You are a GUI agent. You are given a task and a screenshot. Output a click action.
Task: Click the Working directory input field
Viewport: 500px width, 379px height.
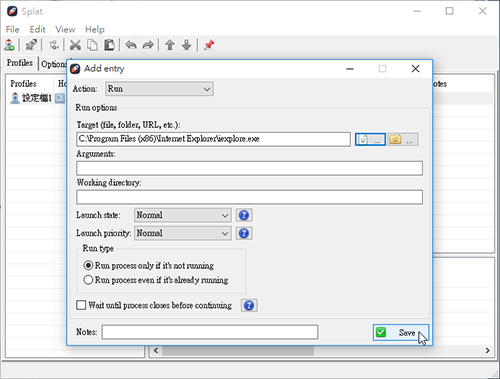[x=249, y=197]
